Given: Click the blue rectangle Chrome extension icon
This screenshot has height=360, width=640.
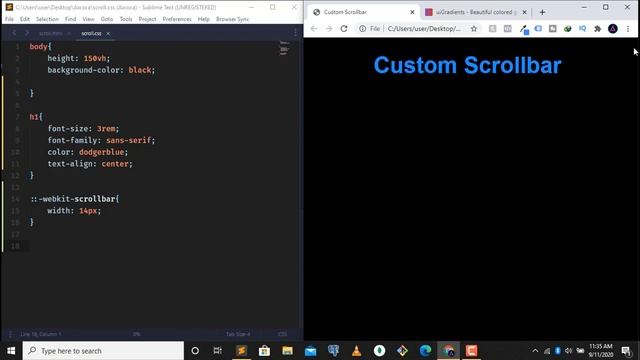Looking at the screenshot, I should pos(538,29).
